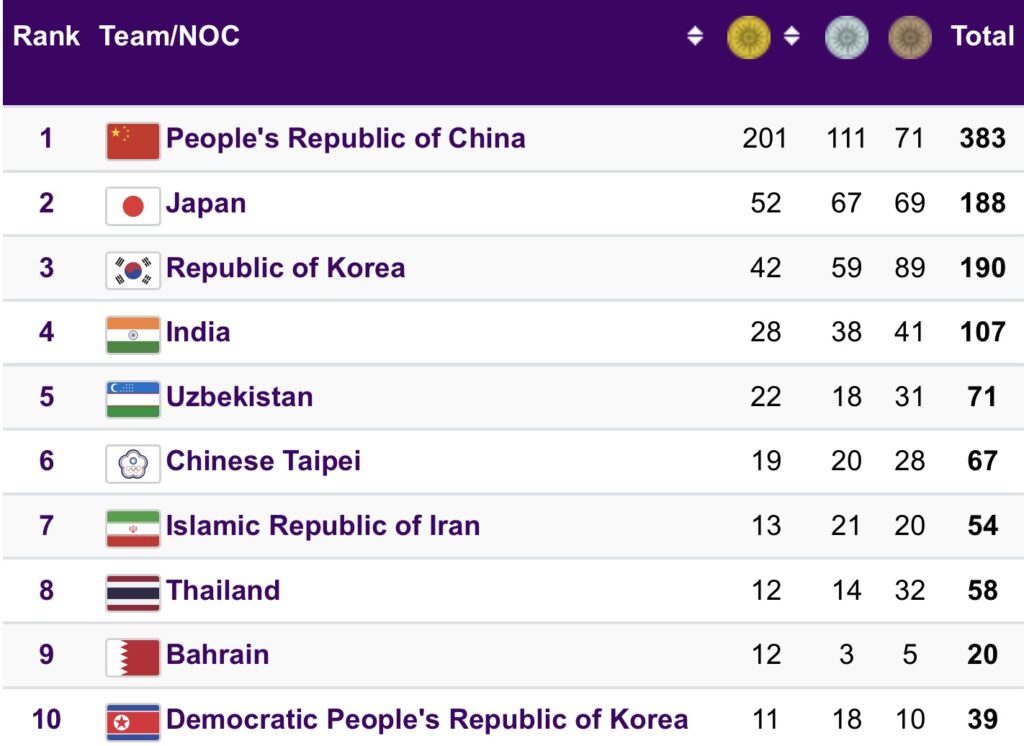Open People's Republic of China link
The width and height of the screenshot is (1024, 746).
tap(345, 138)
